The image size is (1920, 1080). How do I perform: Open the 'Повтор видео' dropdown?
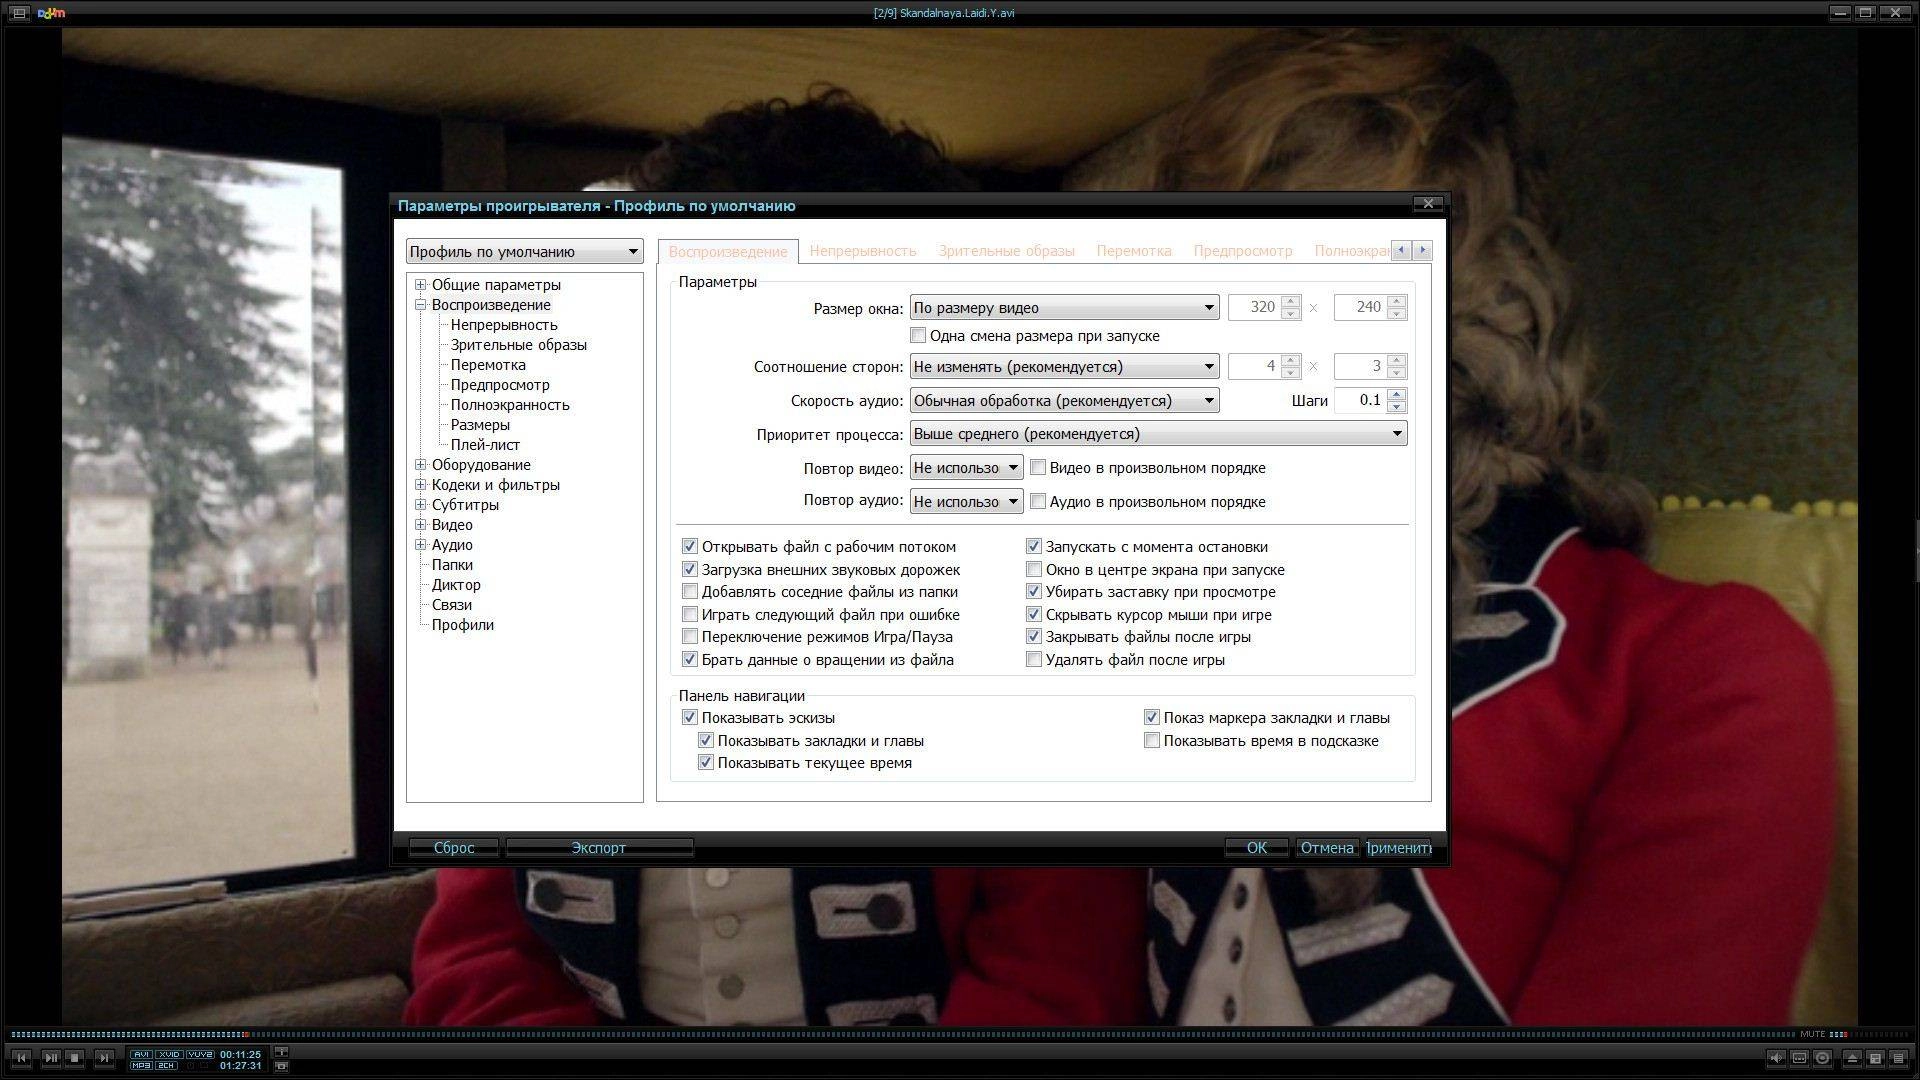point(966,467)
